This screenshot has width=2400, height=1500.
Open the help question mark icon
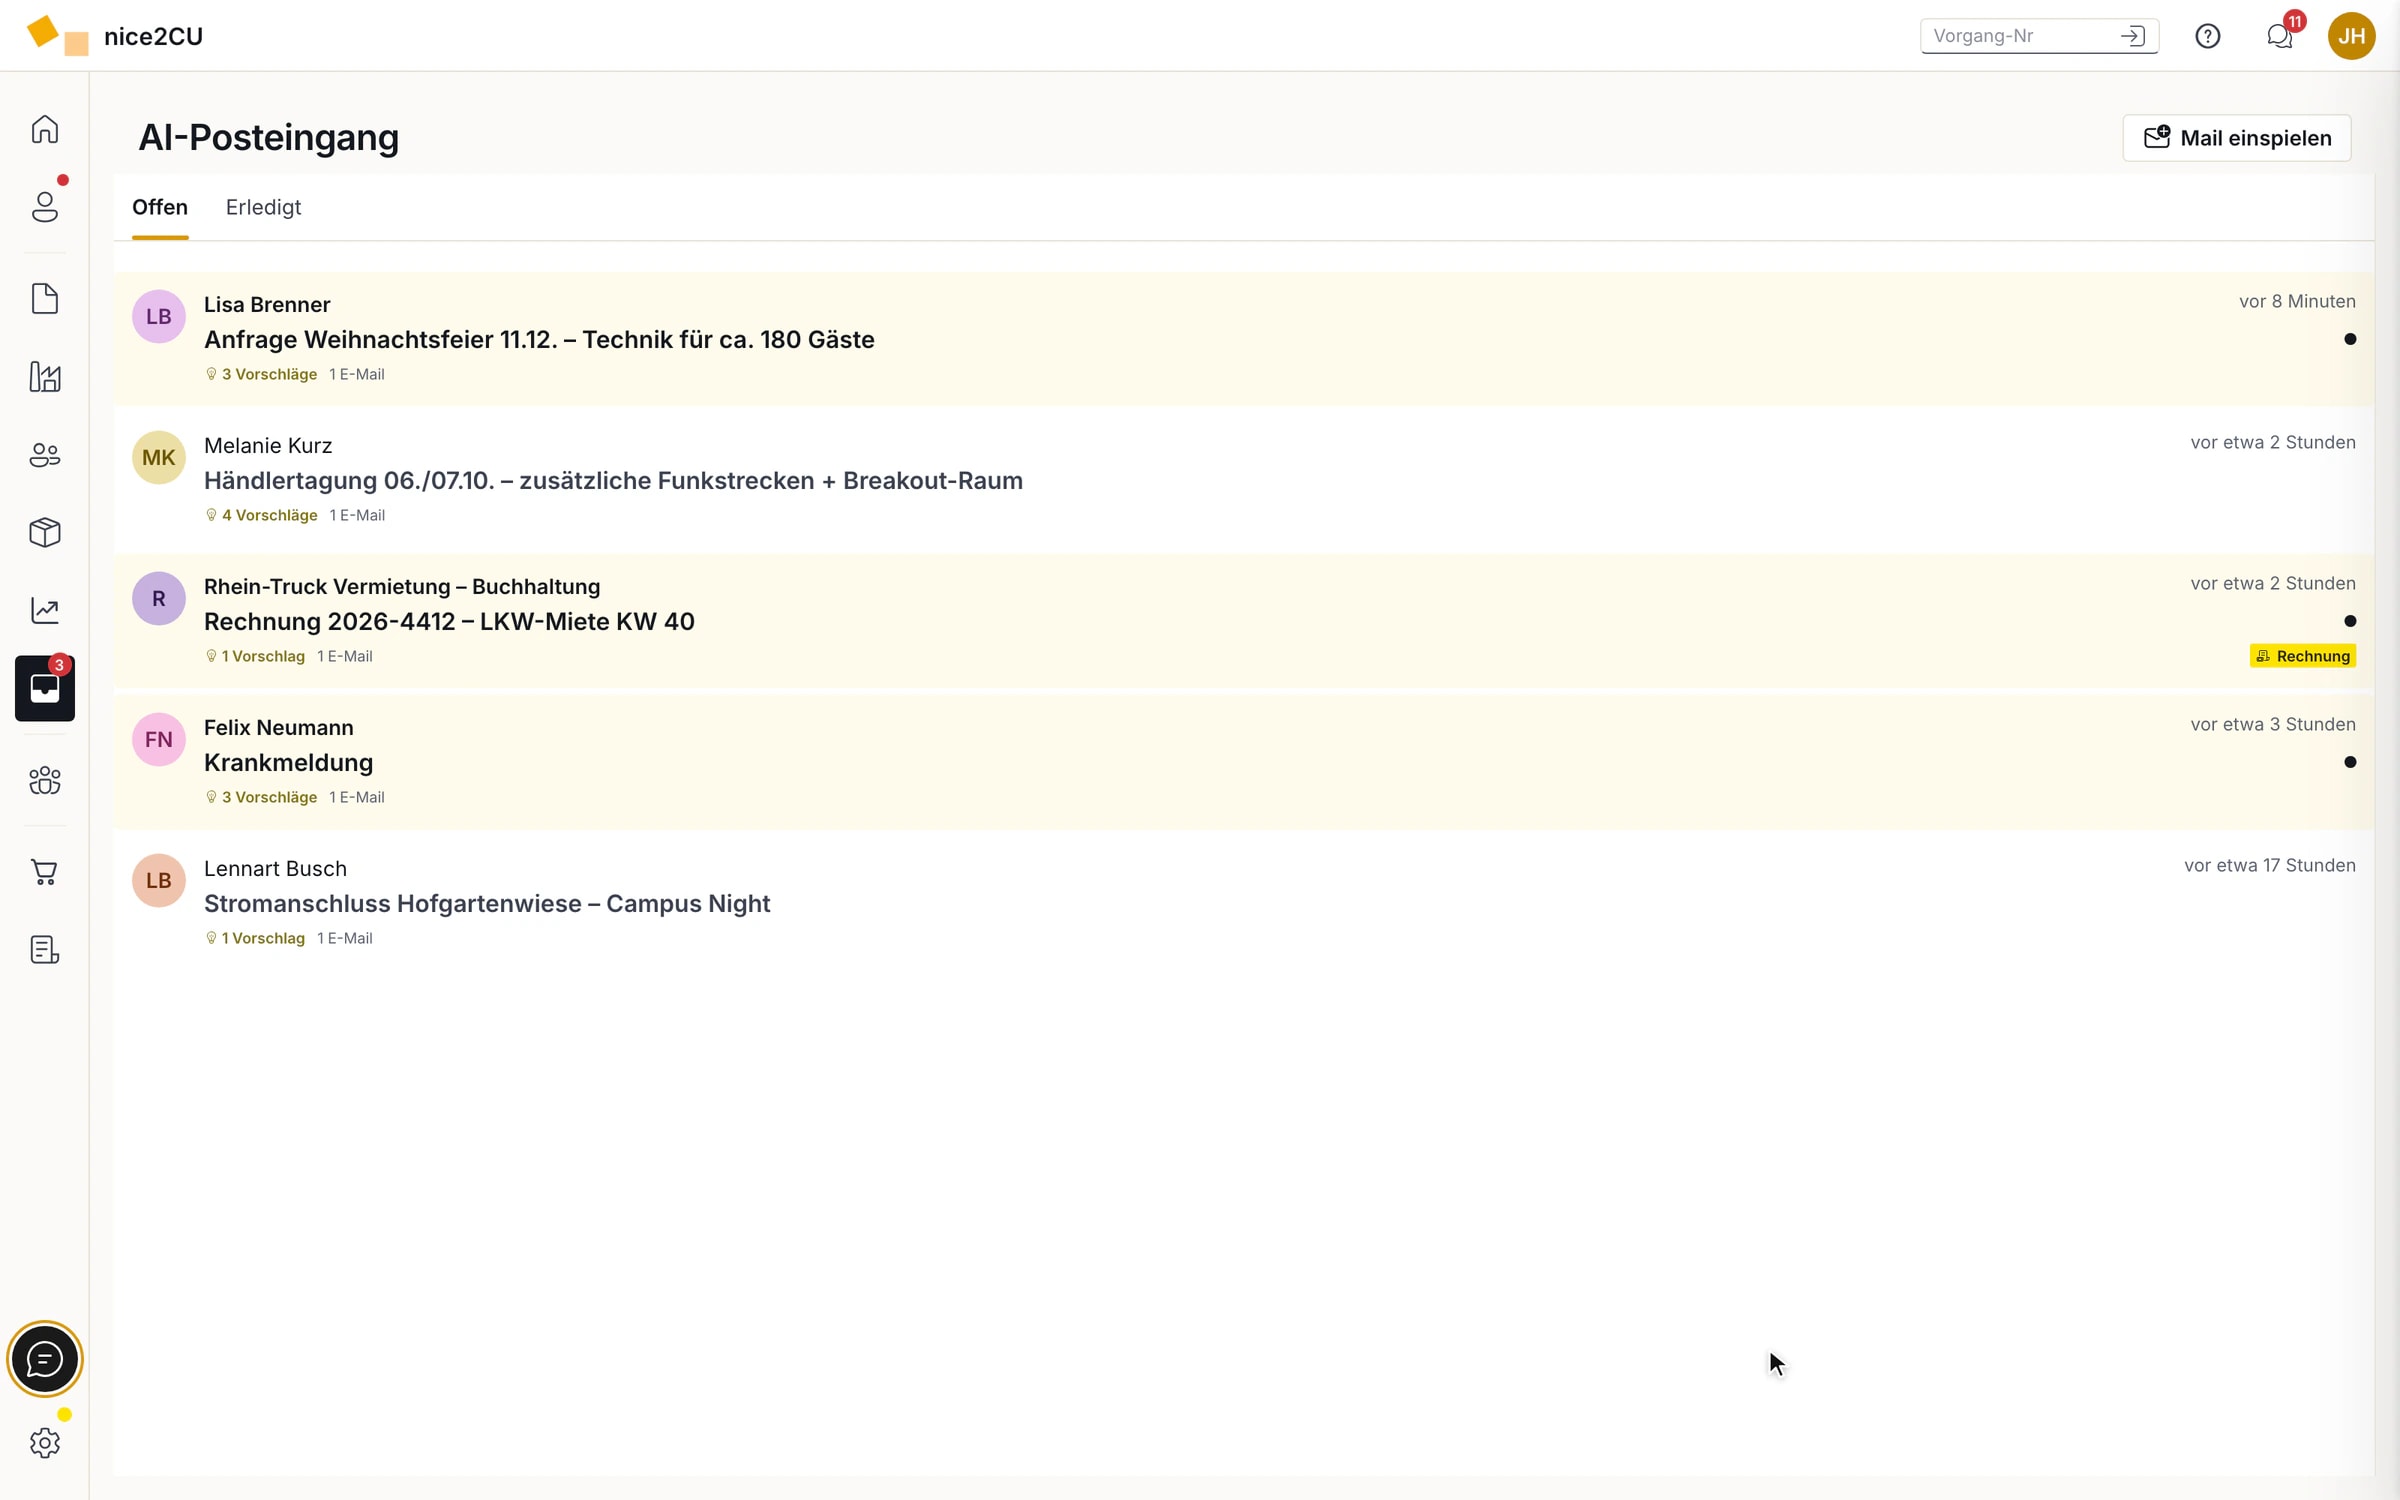pos(2207,36)
